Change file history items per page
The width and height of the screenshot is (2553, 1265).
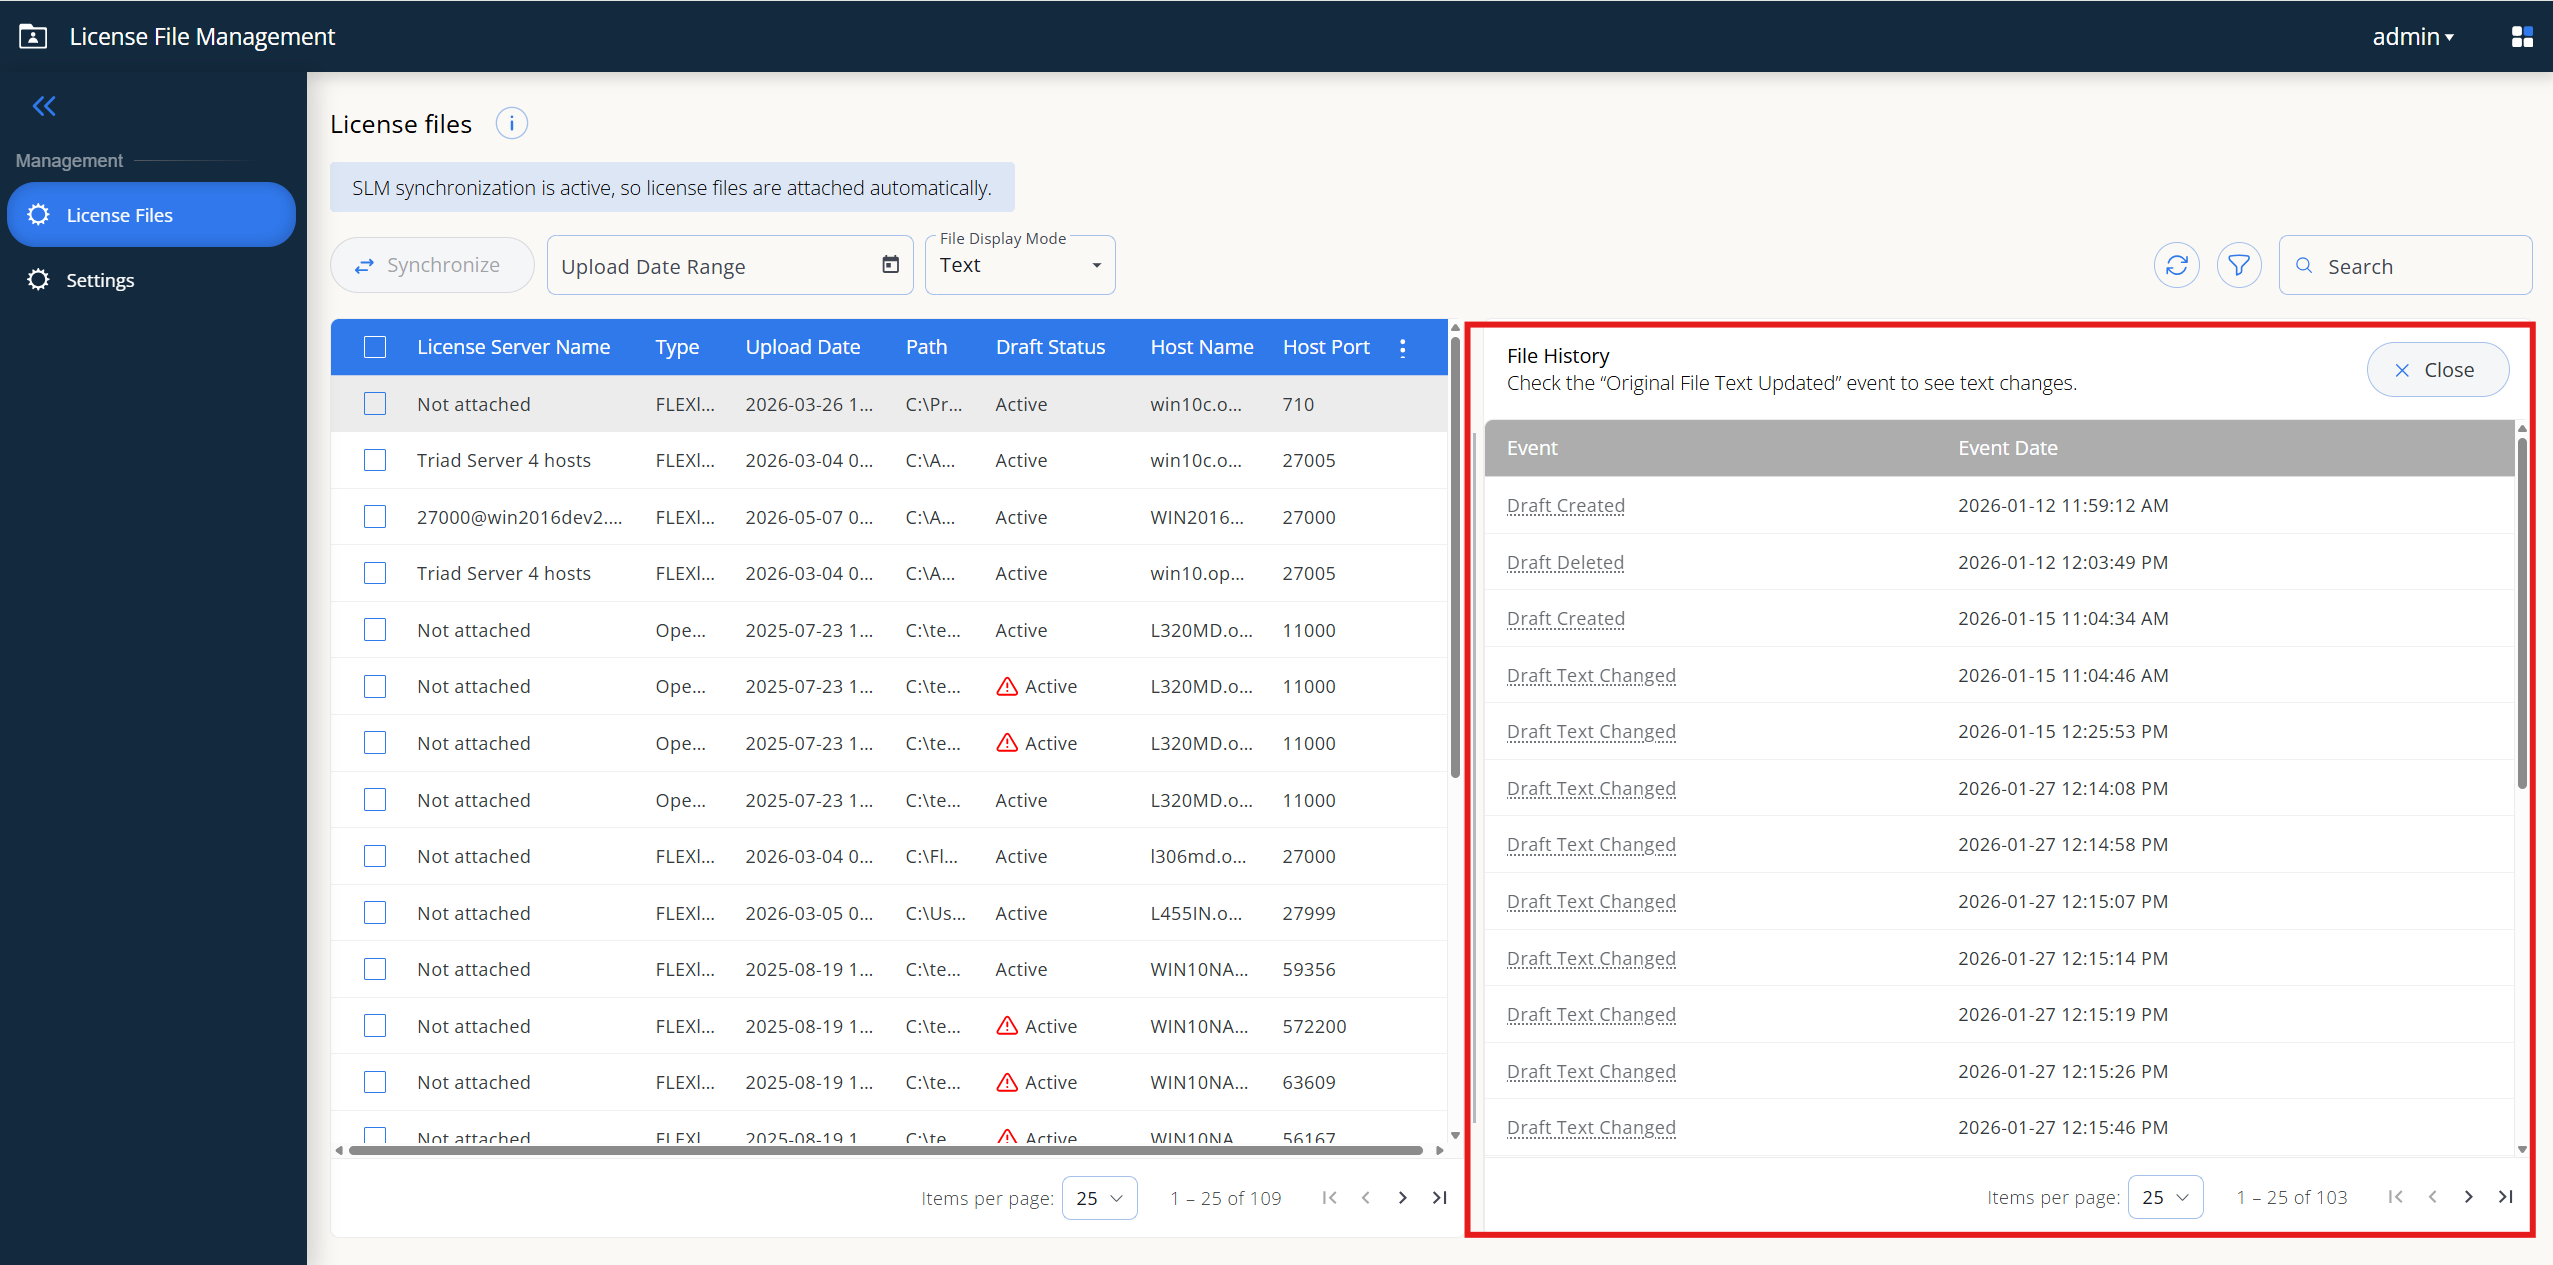click(2165, 1197)
